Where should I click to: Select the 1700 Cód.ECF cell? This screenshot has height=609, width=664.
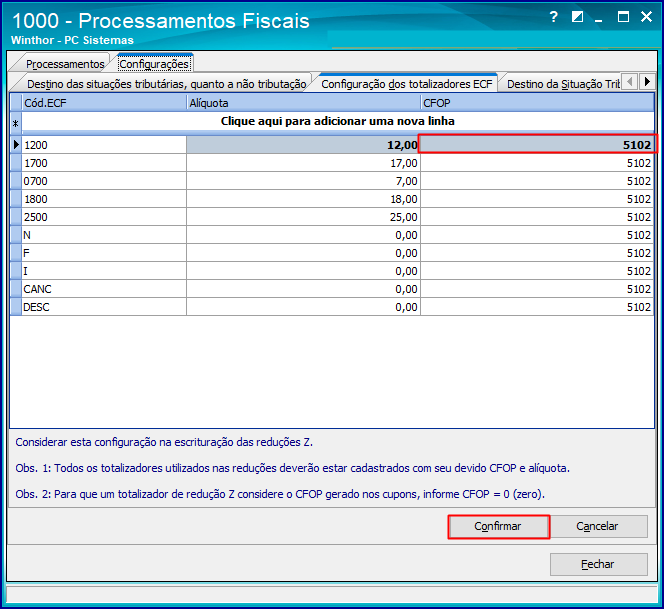pyautogui.click(x=104, y=163)
